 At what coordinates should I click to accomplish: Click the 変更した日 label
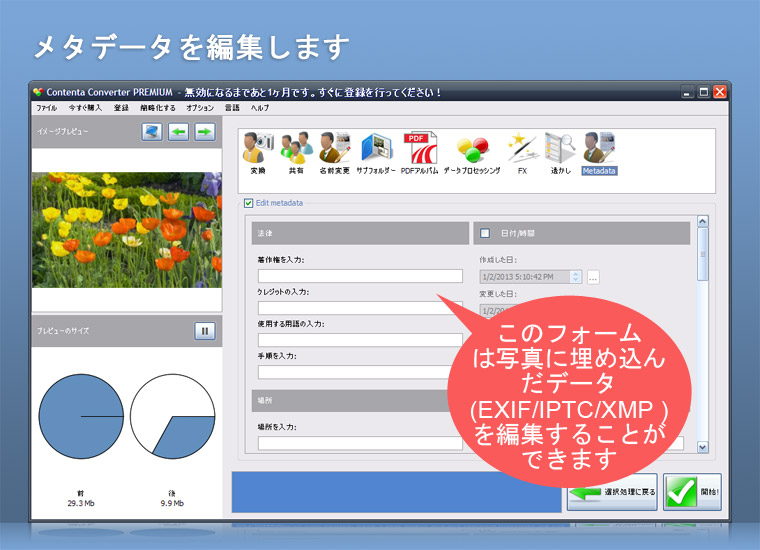pyautogui.click(x=498, y=294)
